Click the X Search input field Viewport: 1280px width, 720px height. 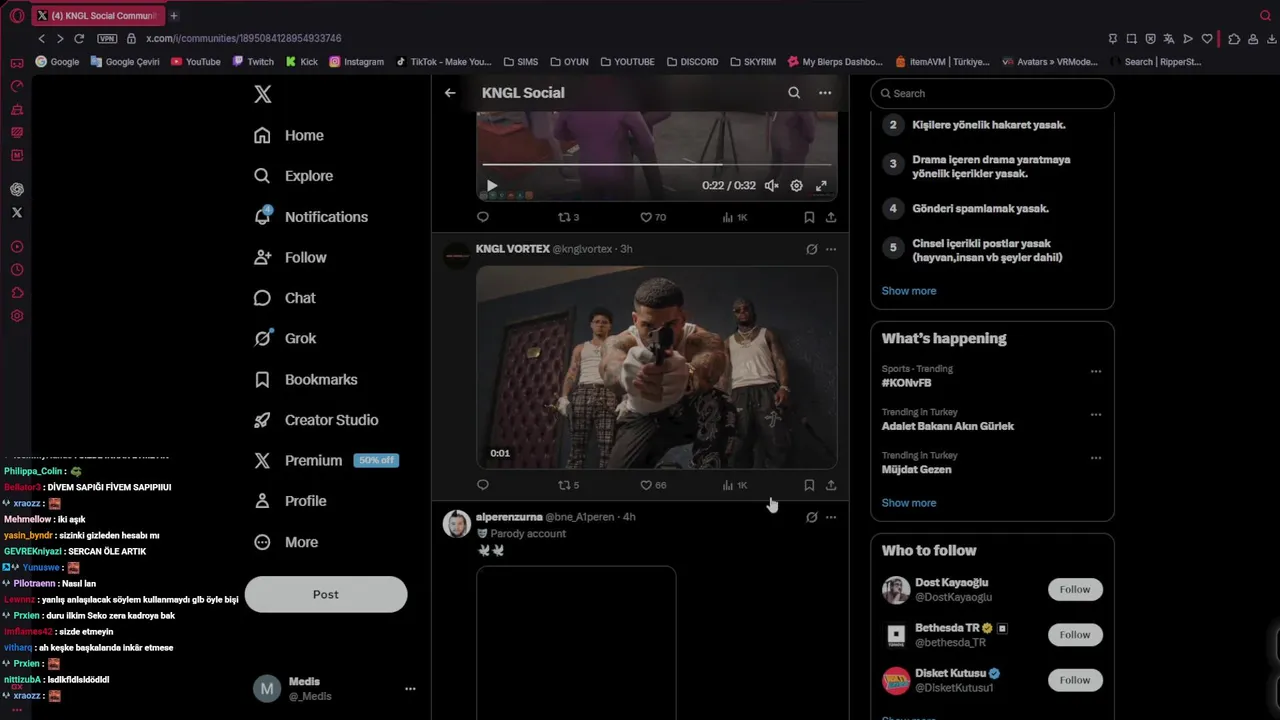tap(992, 93)
